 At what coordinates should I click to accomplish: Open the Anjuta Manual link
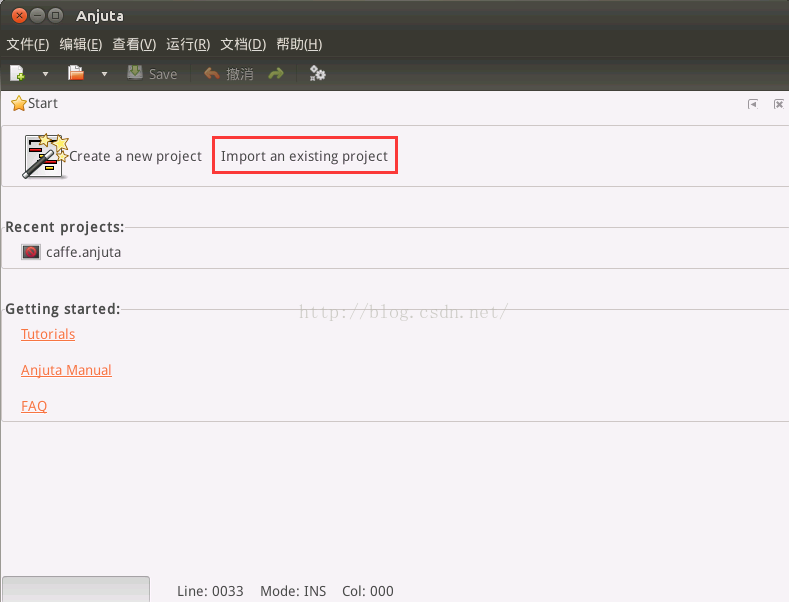pyautogui.click(x=66, y=370)
